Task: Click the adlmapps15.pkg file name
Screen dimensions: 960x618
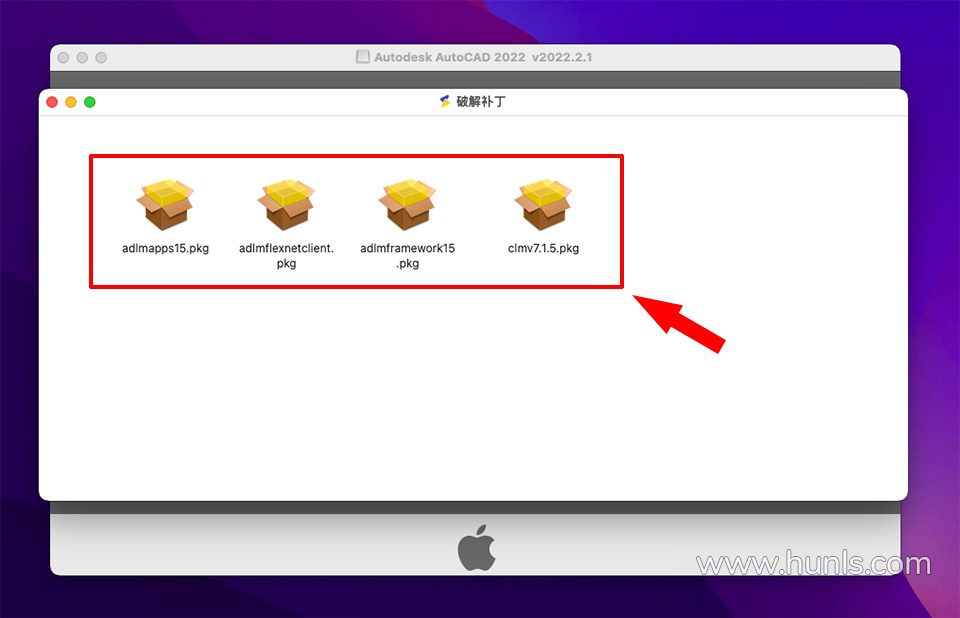Action: (165, 248)
